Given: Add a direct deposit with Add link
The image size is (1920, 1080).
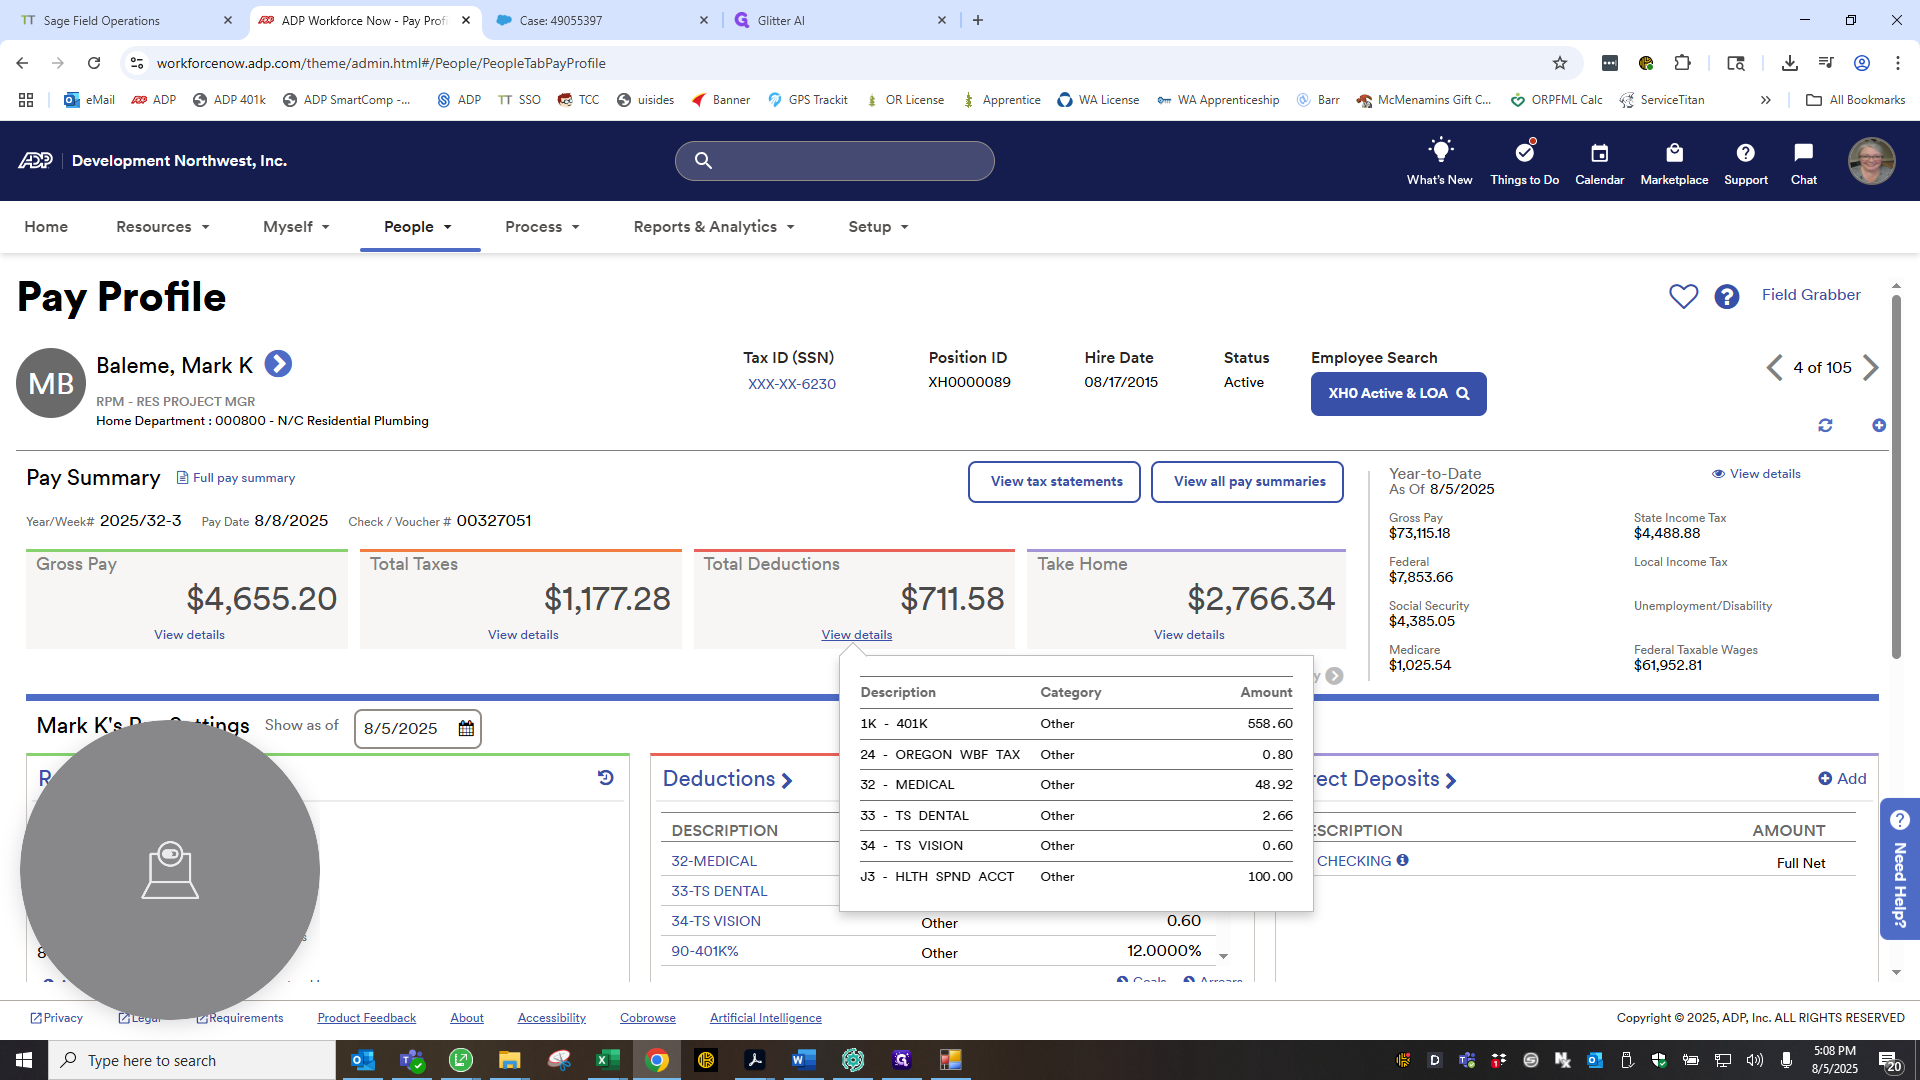Looking at the screenshot, I should [1842, 779].
